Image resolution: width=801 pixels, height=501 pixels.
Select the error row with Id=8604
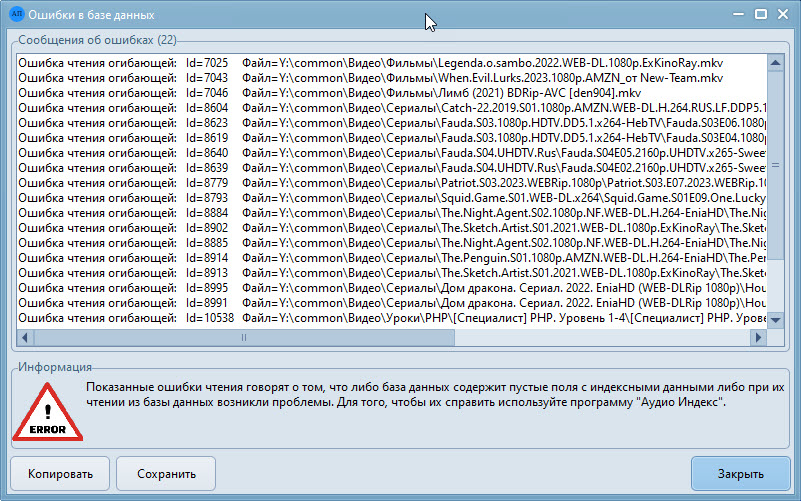(x=392, y=108)
